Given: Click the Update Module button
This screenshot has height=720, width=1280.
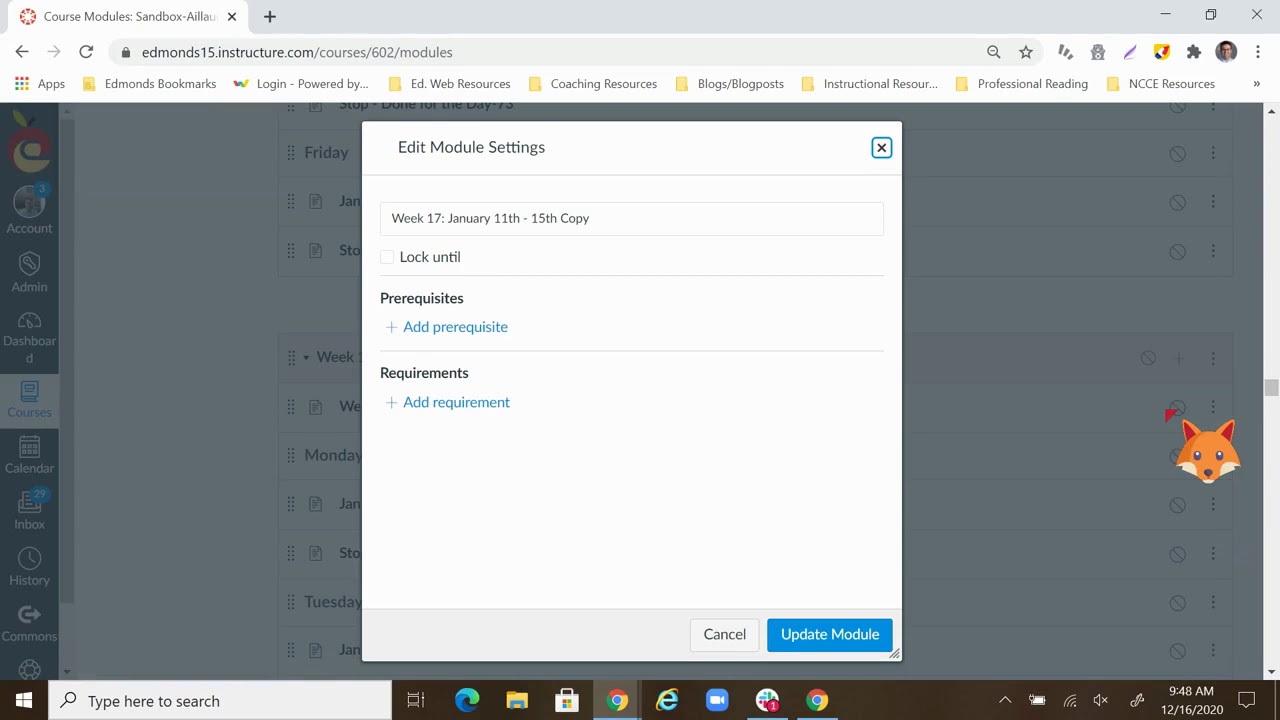Looking at the screenshot, I should coord(830,634).
